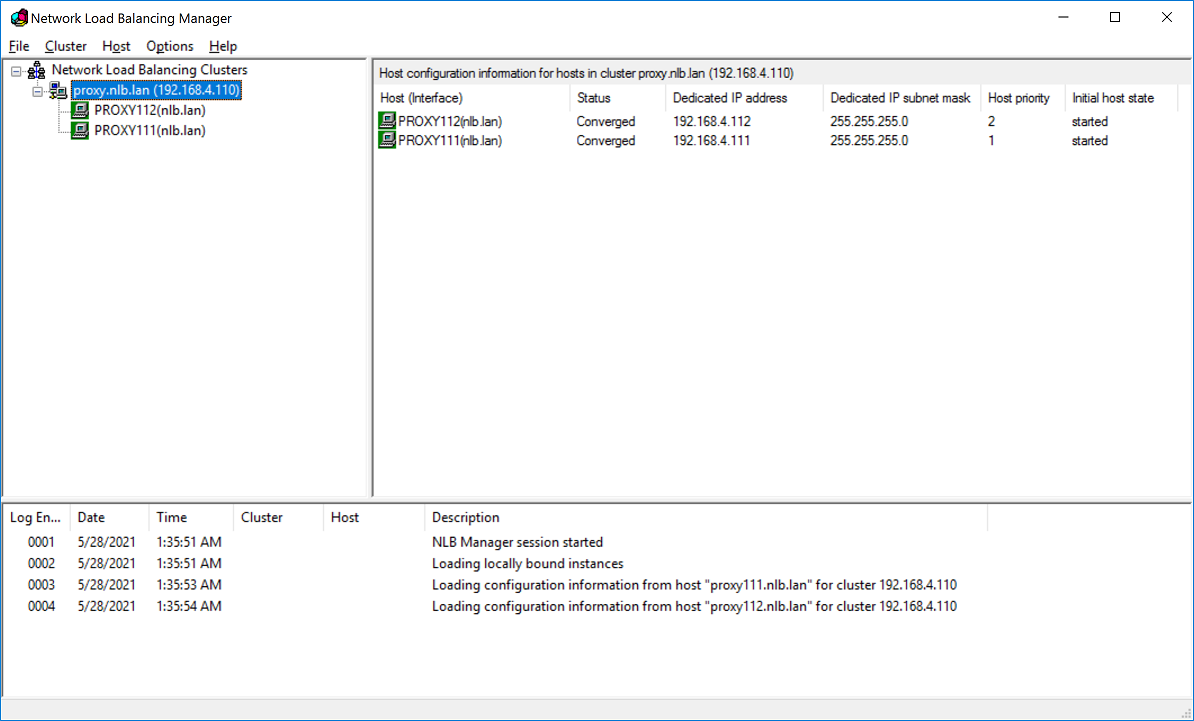Click NLB Manager session started description
The width and height of the screenshot is (1194, 721).
click(517, 542)
